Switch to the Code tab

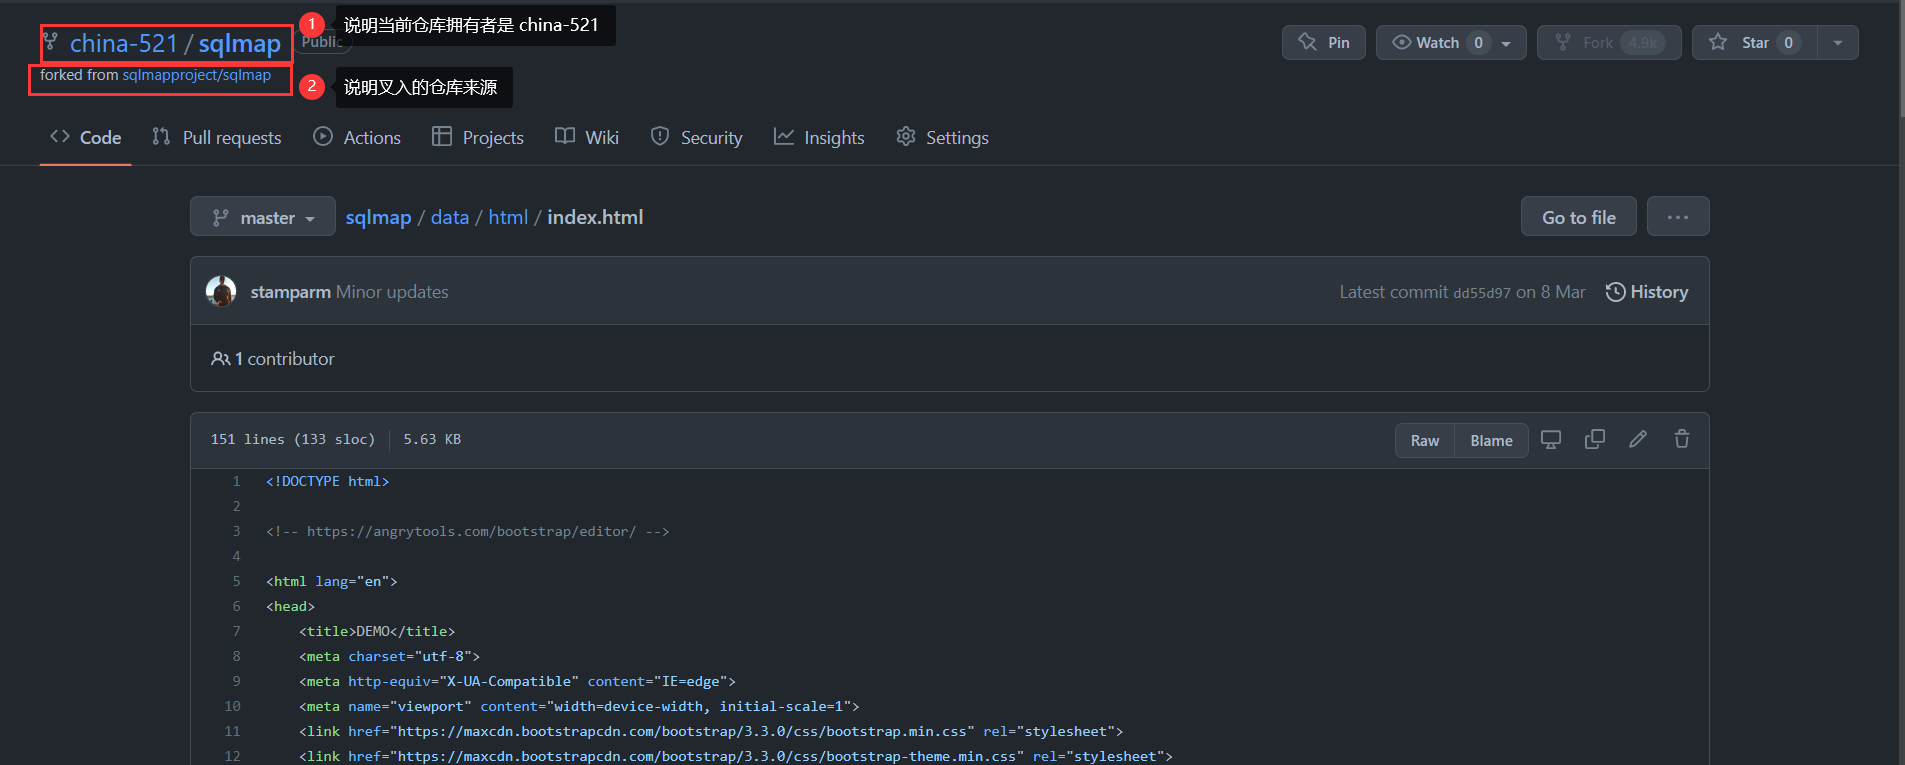pos(86,138)
